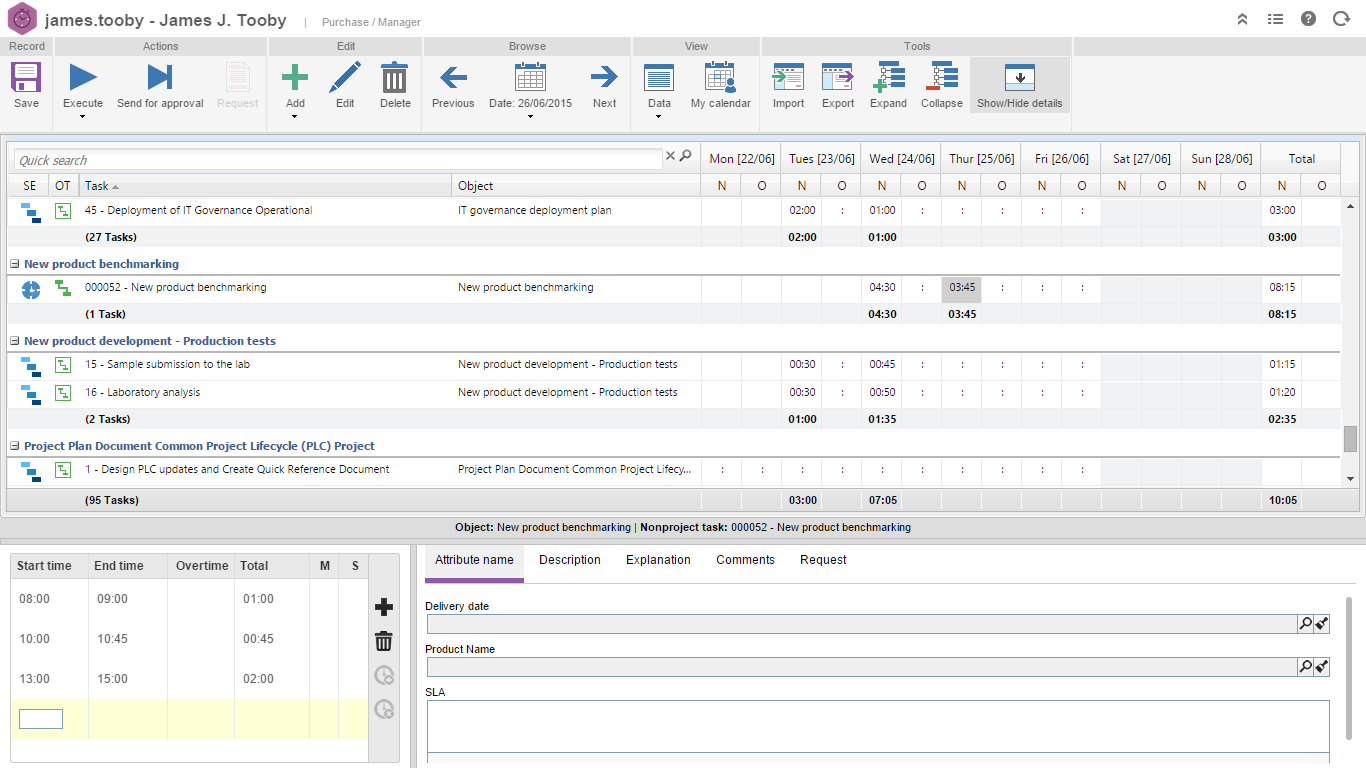Open the Date 26/06/2015 picker dropdown
1366x768 pixels.
pos(530,117)
